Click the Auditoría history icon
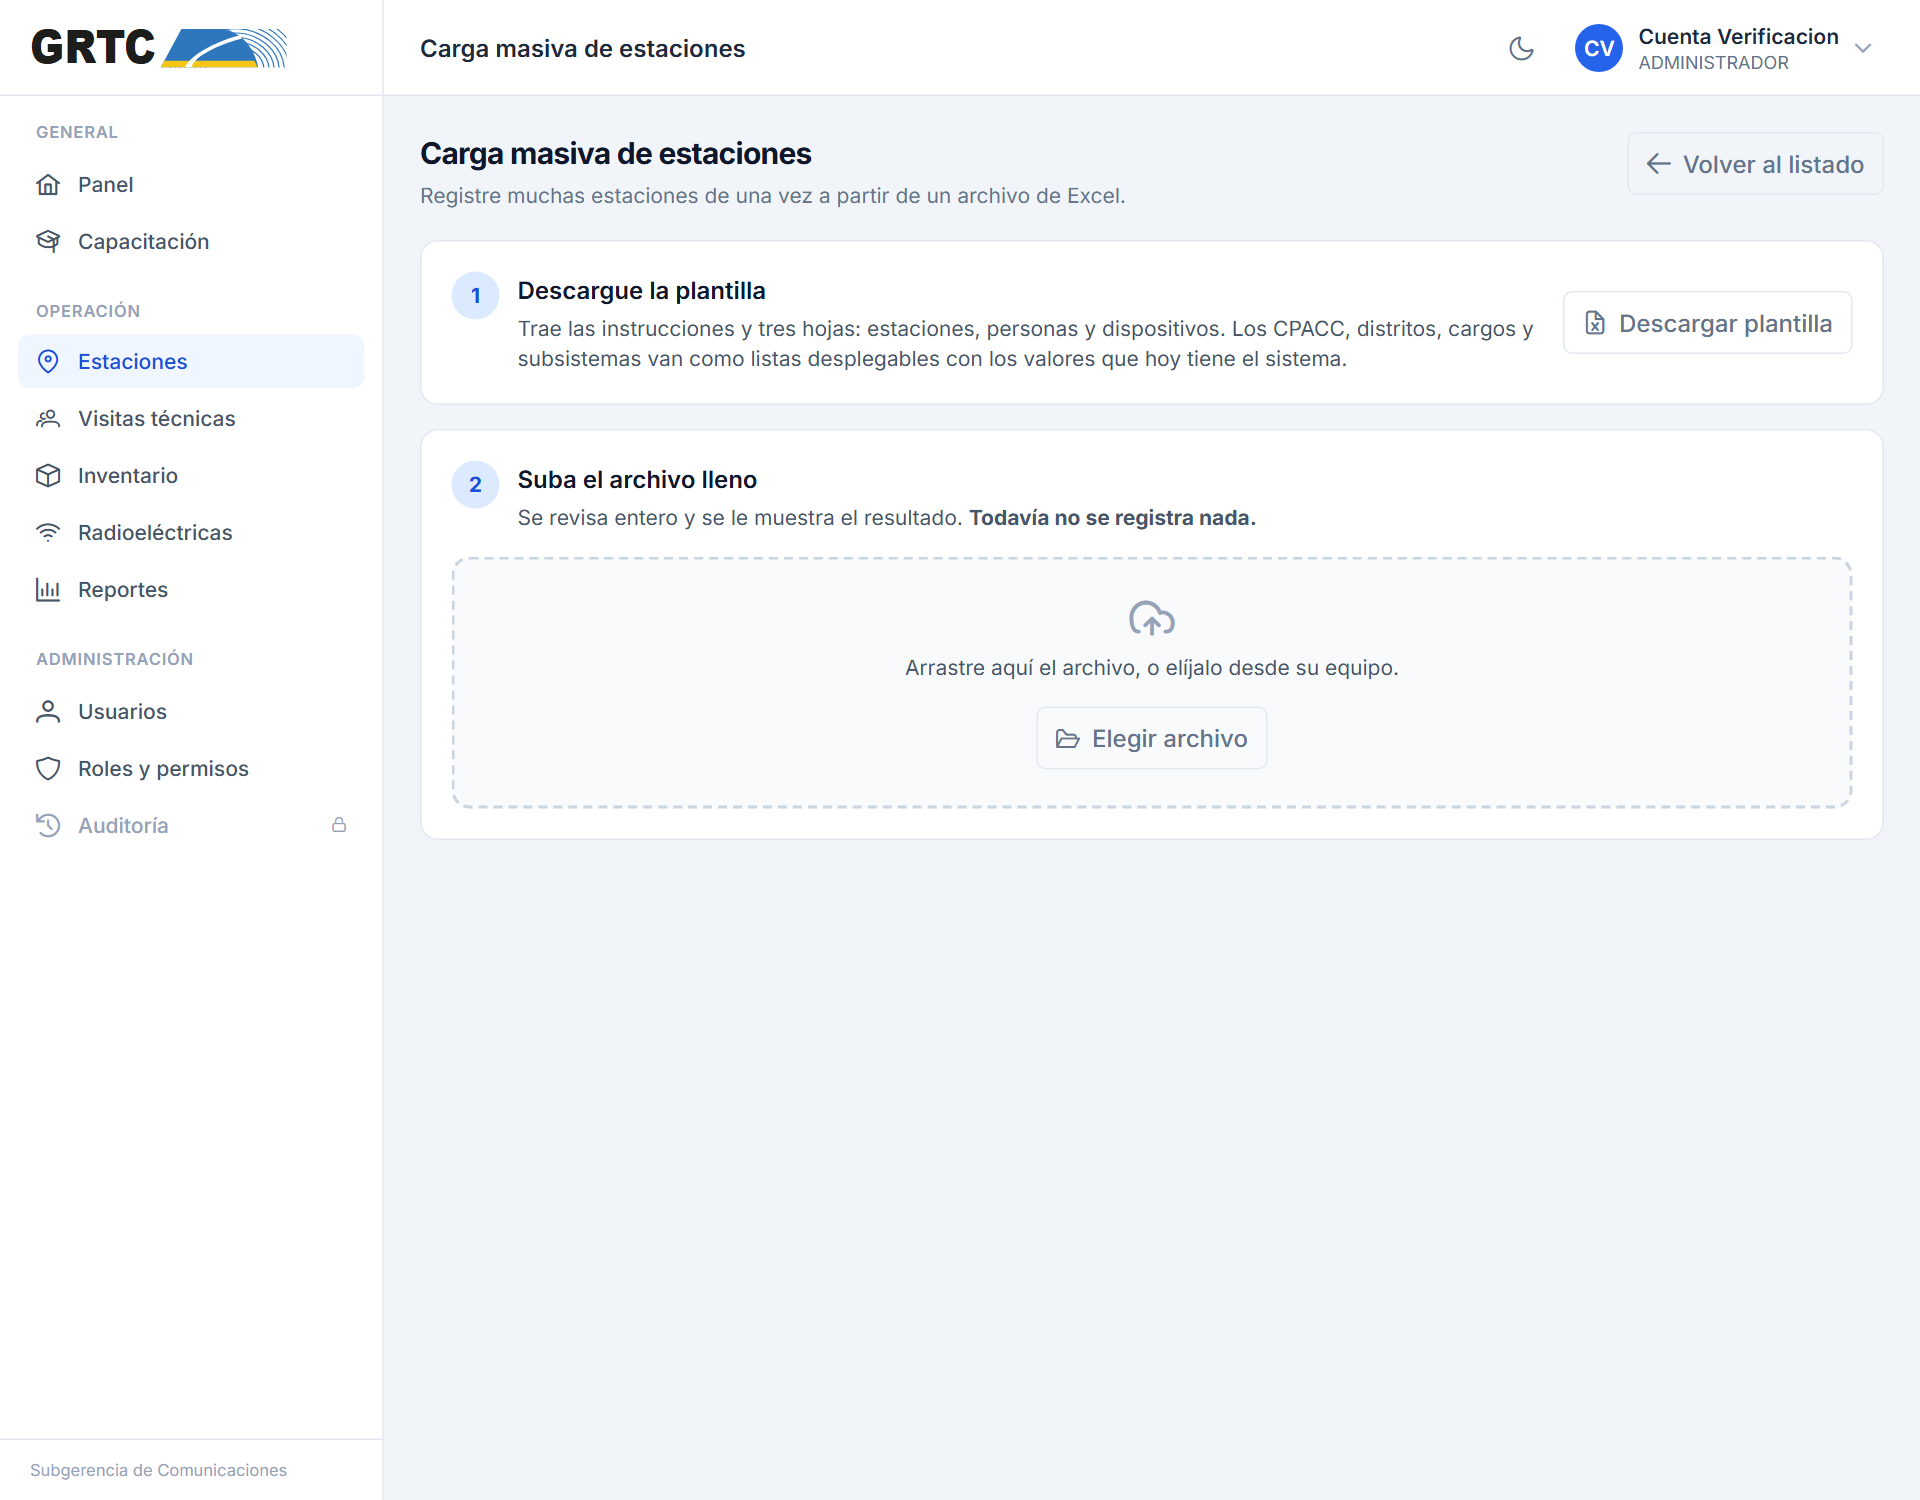Screen dimensions: 1920x1500 click(48, 826)
